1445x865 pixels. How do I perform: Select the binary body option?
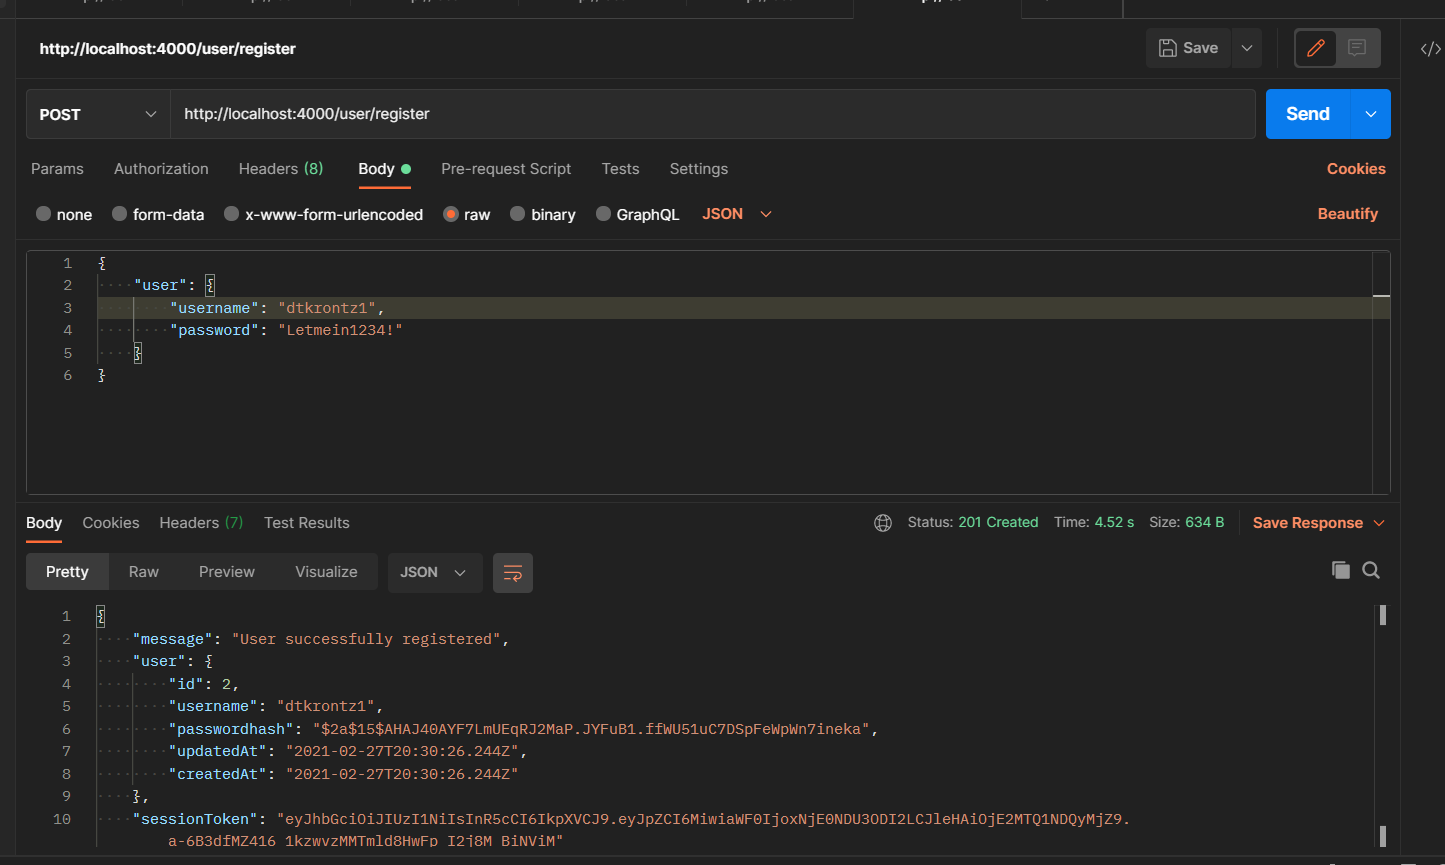(x=542, y=214)
